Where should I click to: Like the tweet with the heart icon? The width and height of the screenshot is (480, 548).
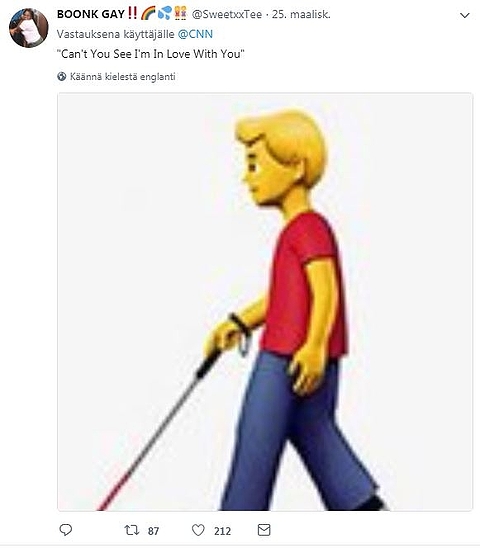[x=198, y=530]
